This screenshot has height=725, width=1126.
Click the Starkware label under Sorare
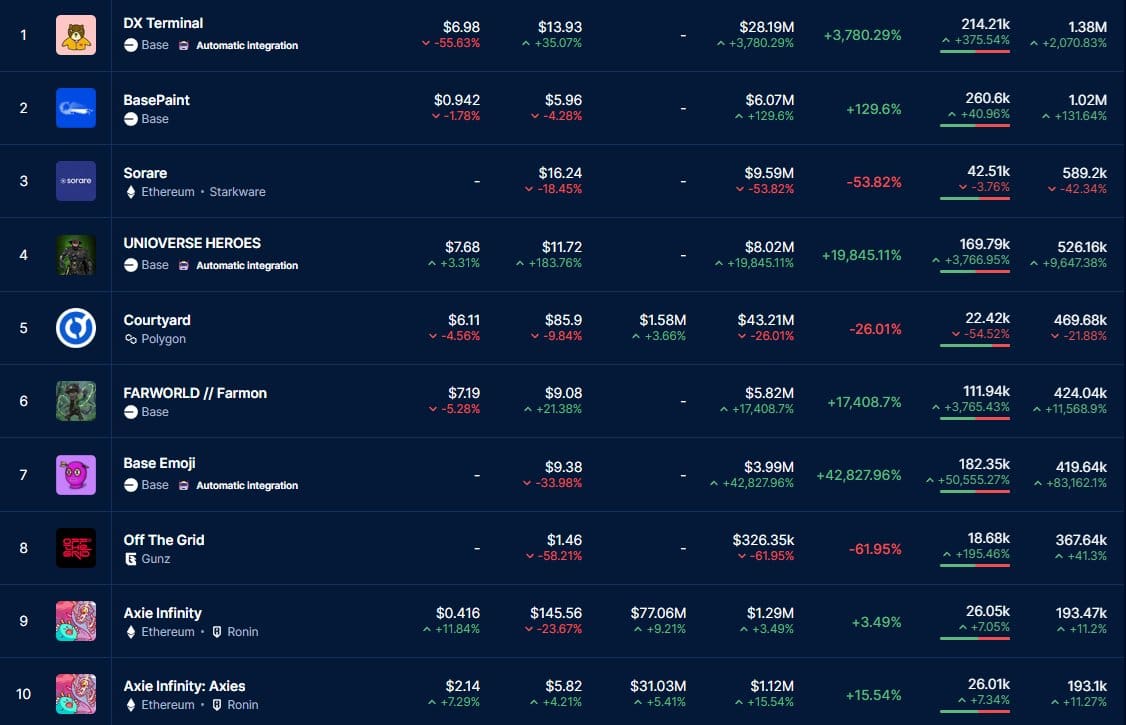237,192
